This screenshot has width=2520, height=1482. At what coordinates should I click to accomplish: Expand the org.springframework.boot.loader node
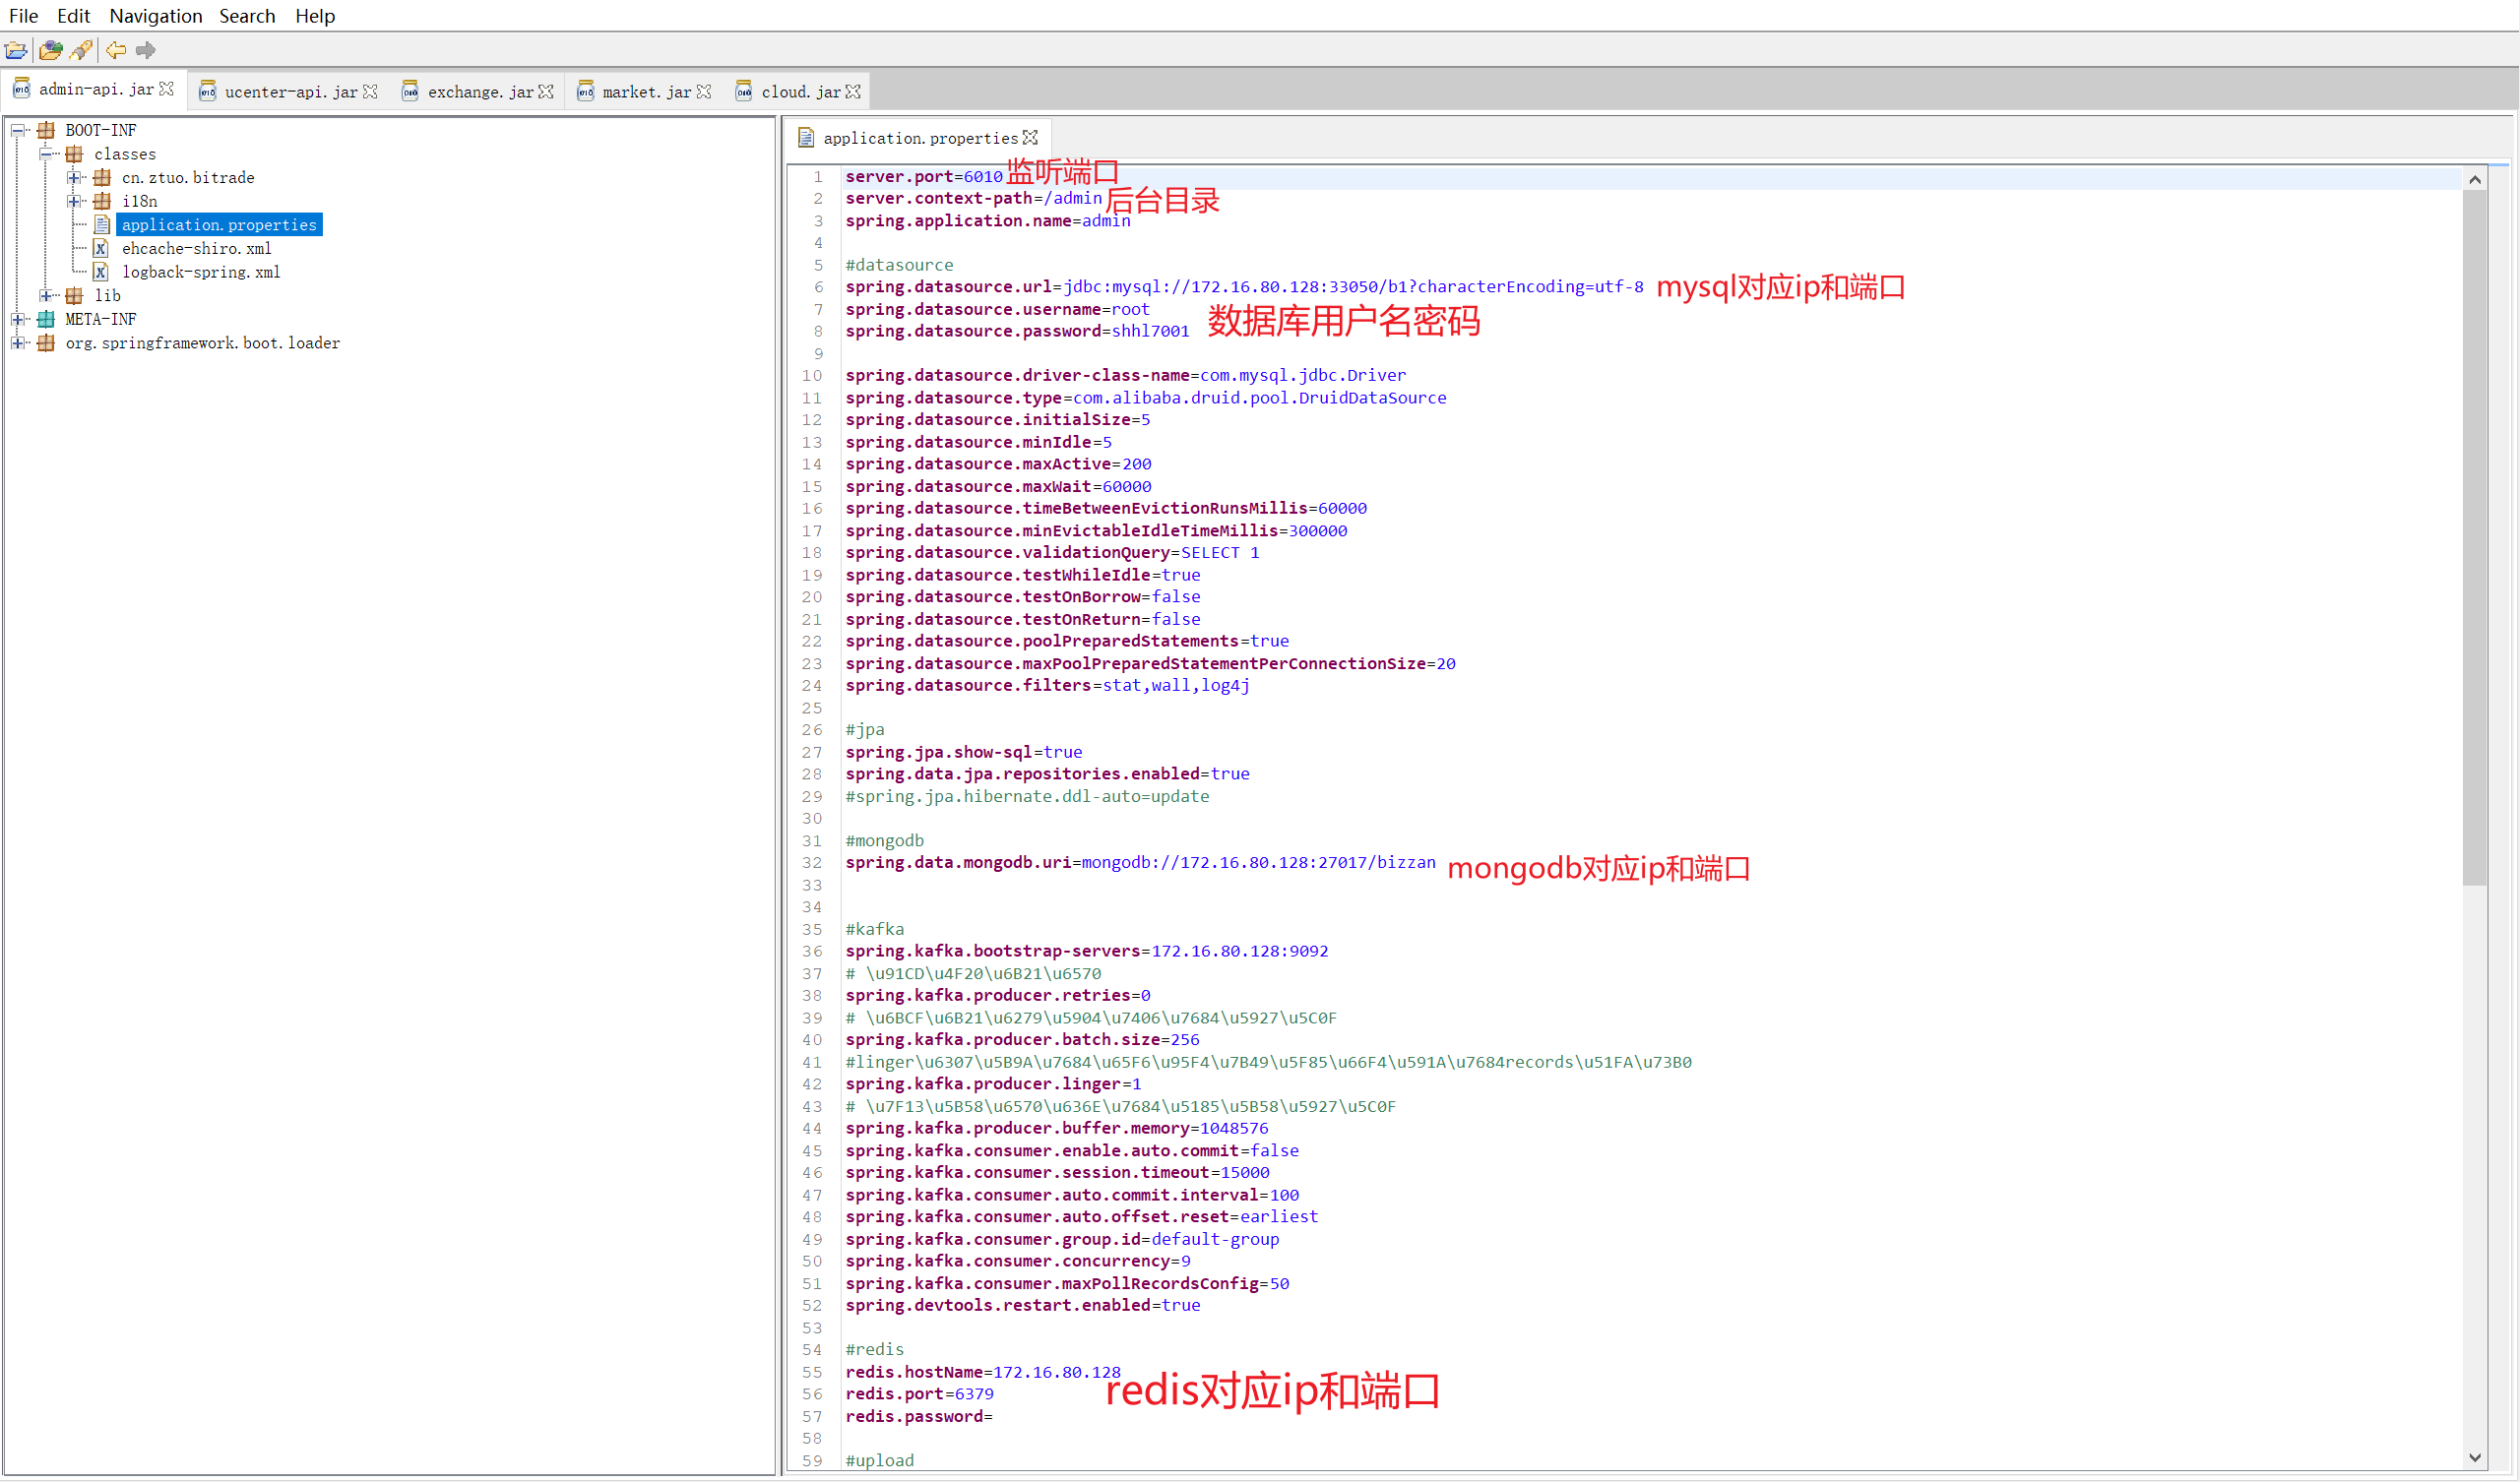(18, 343)
